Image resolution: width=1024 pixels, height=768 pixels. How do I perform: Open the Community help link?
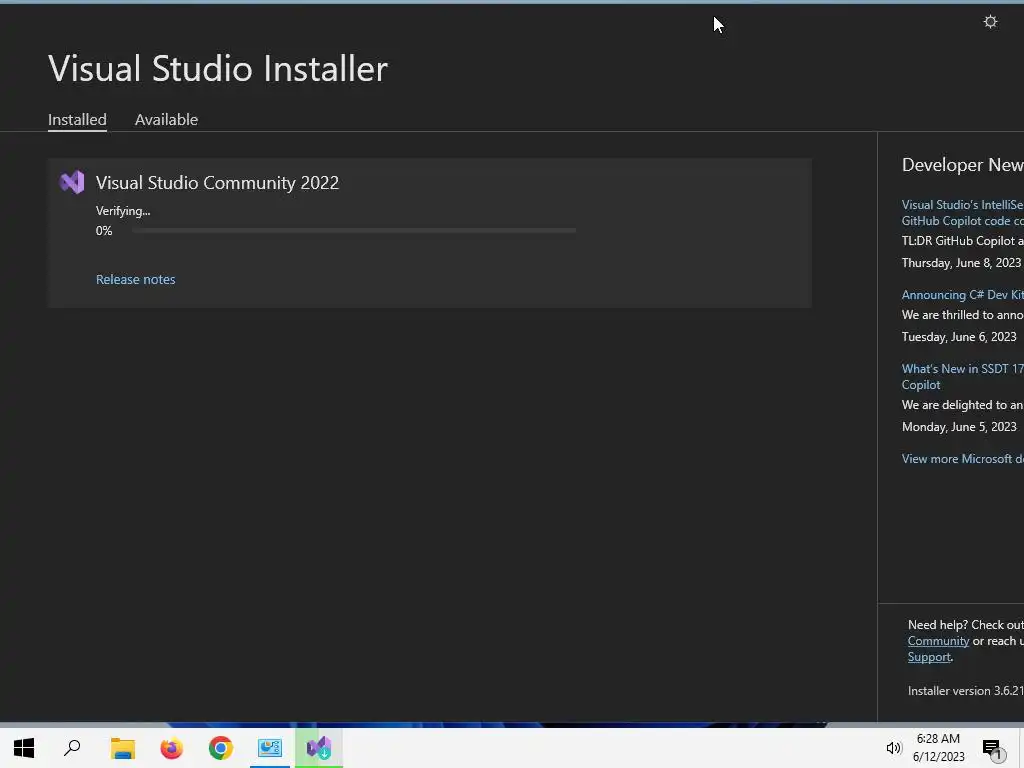[x=938, y=641]
